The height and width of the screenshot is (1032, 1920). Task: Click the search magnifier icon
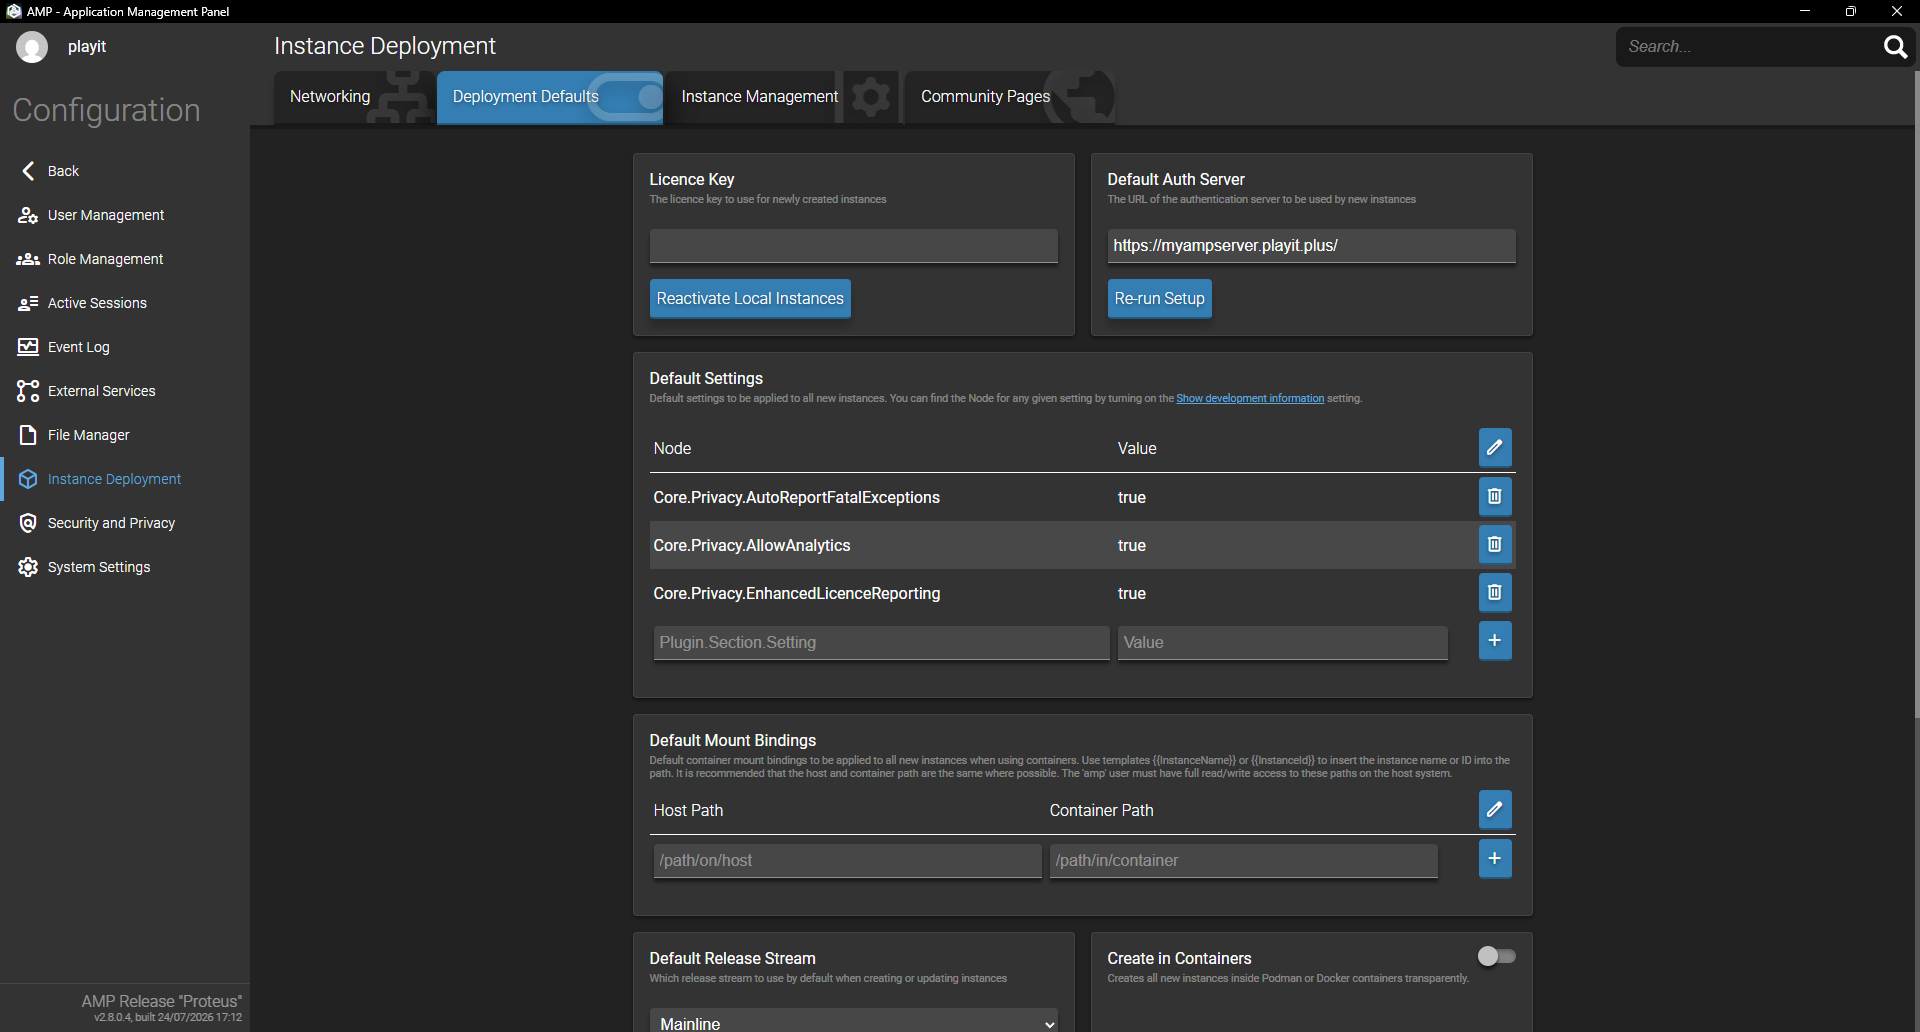pyautogui.click(x=1895, y=47)
